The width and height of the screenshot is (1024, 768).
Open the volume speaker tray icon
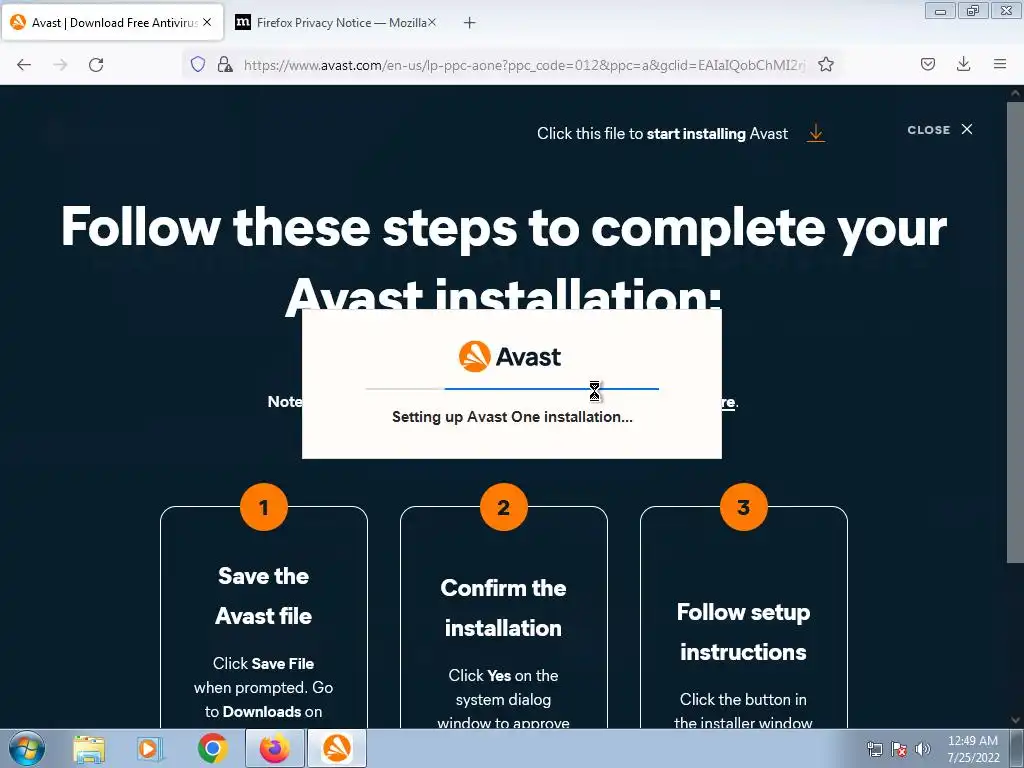[x=923, y=749]
